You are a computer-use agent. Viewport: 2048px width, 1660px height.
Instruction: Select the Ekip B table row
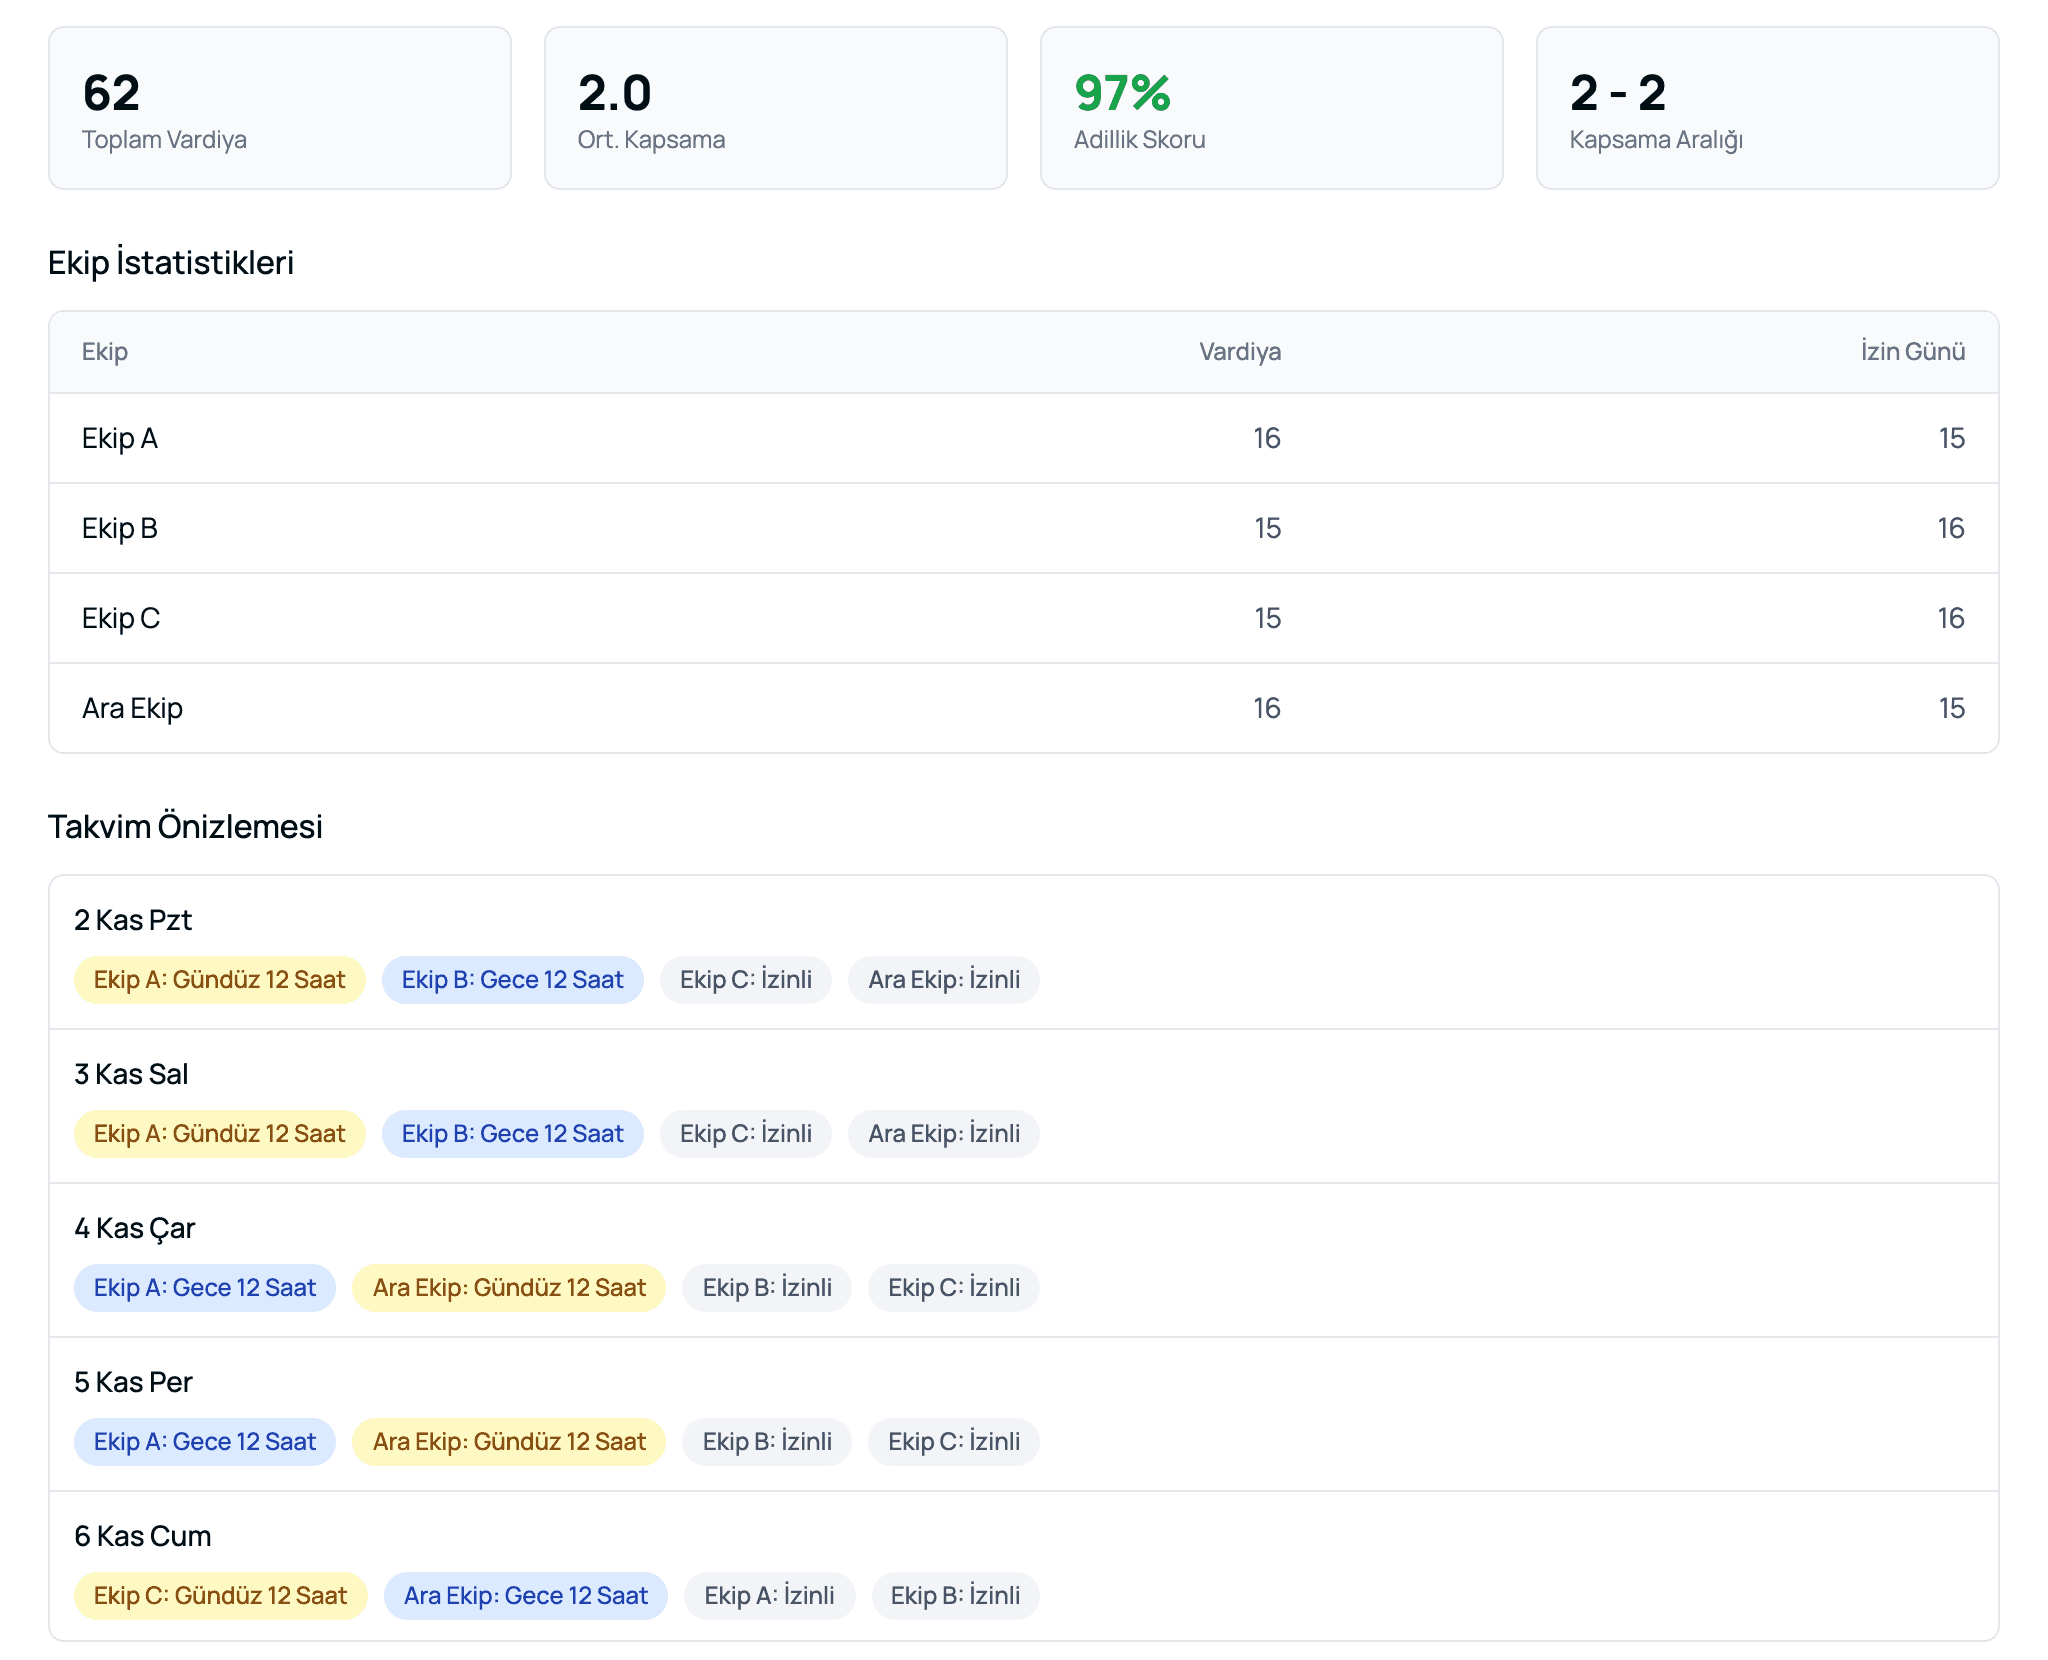[x=1024, y=528]
